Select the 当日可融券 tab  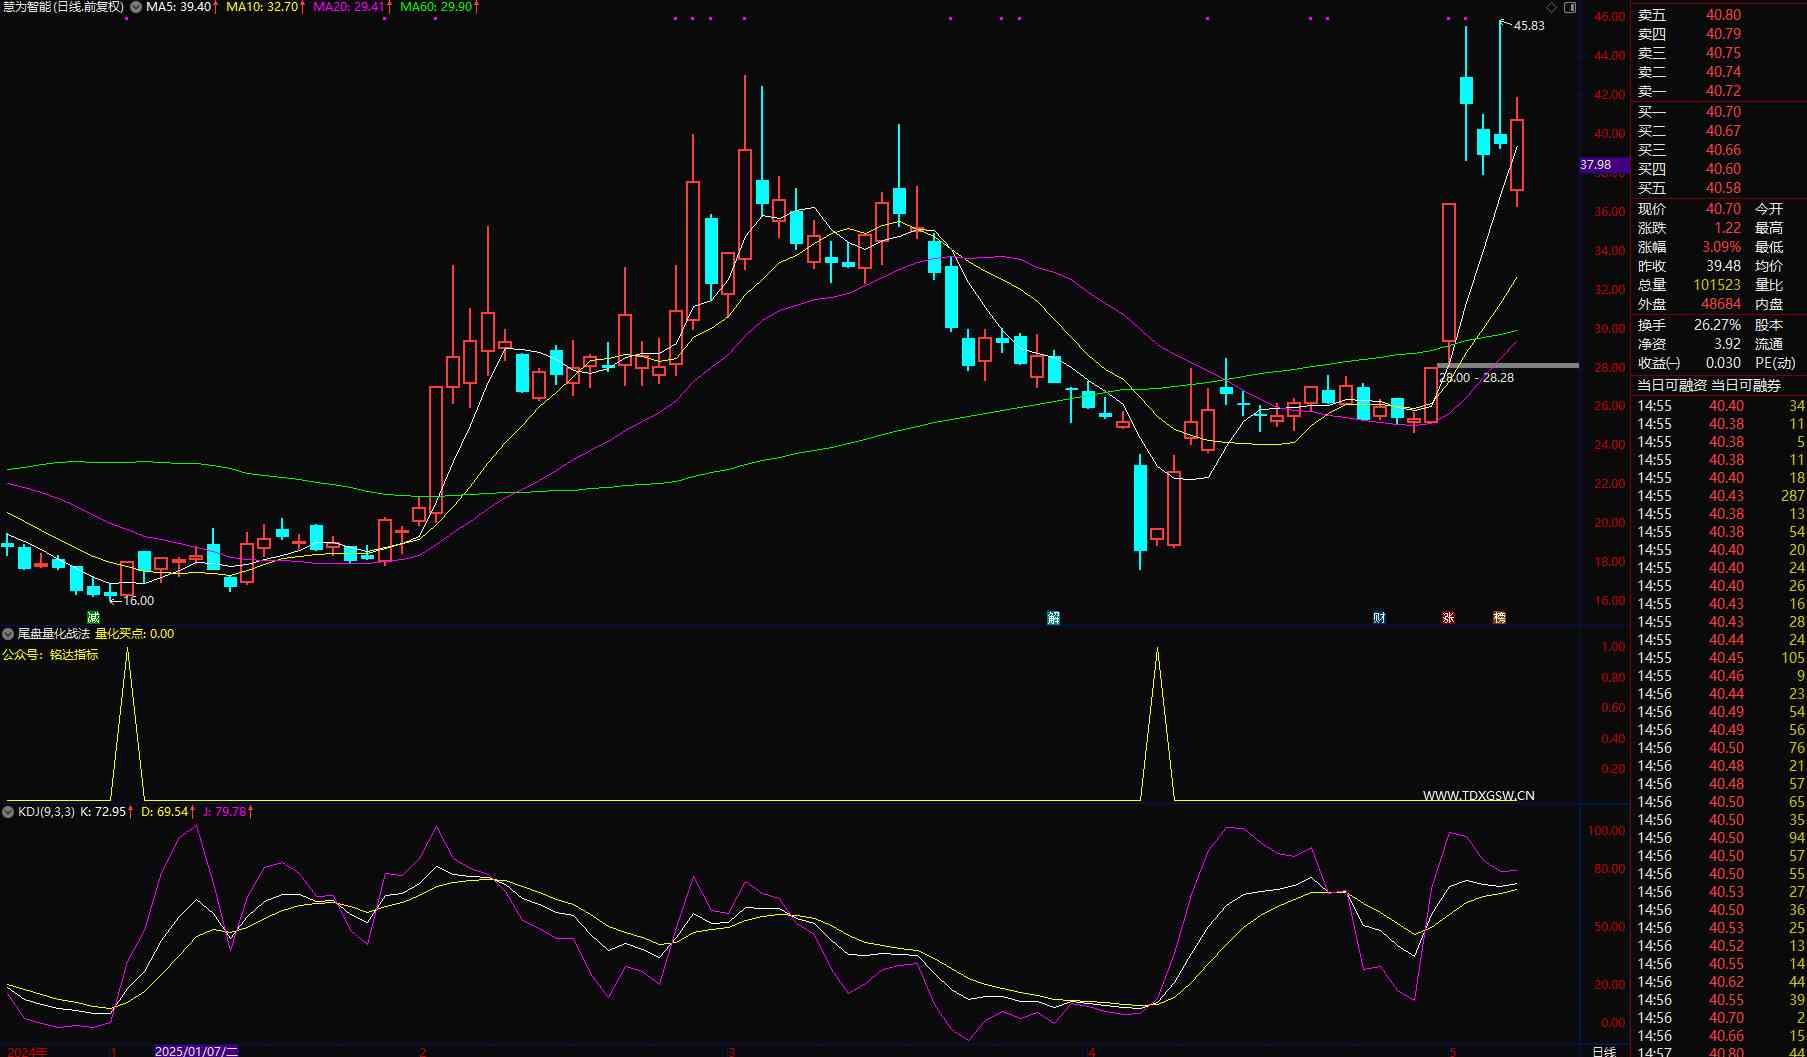(1746, 385)
